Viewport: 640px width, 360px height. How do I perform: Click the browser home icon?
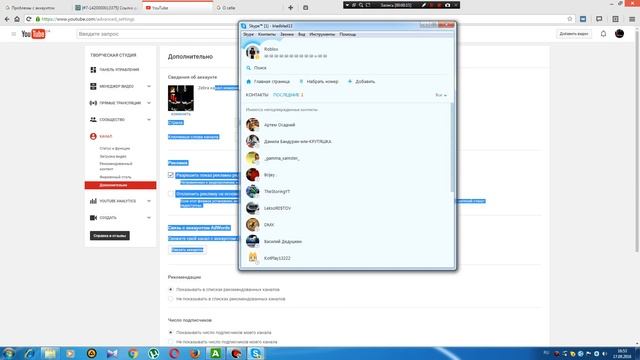pos(17,19)
